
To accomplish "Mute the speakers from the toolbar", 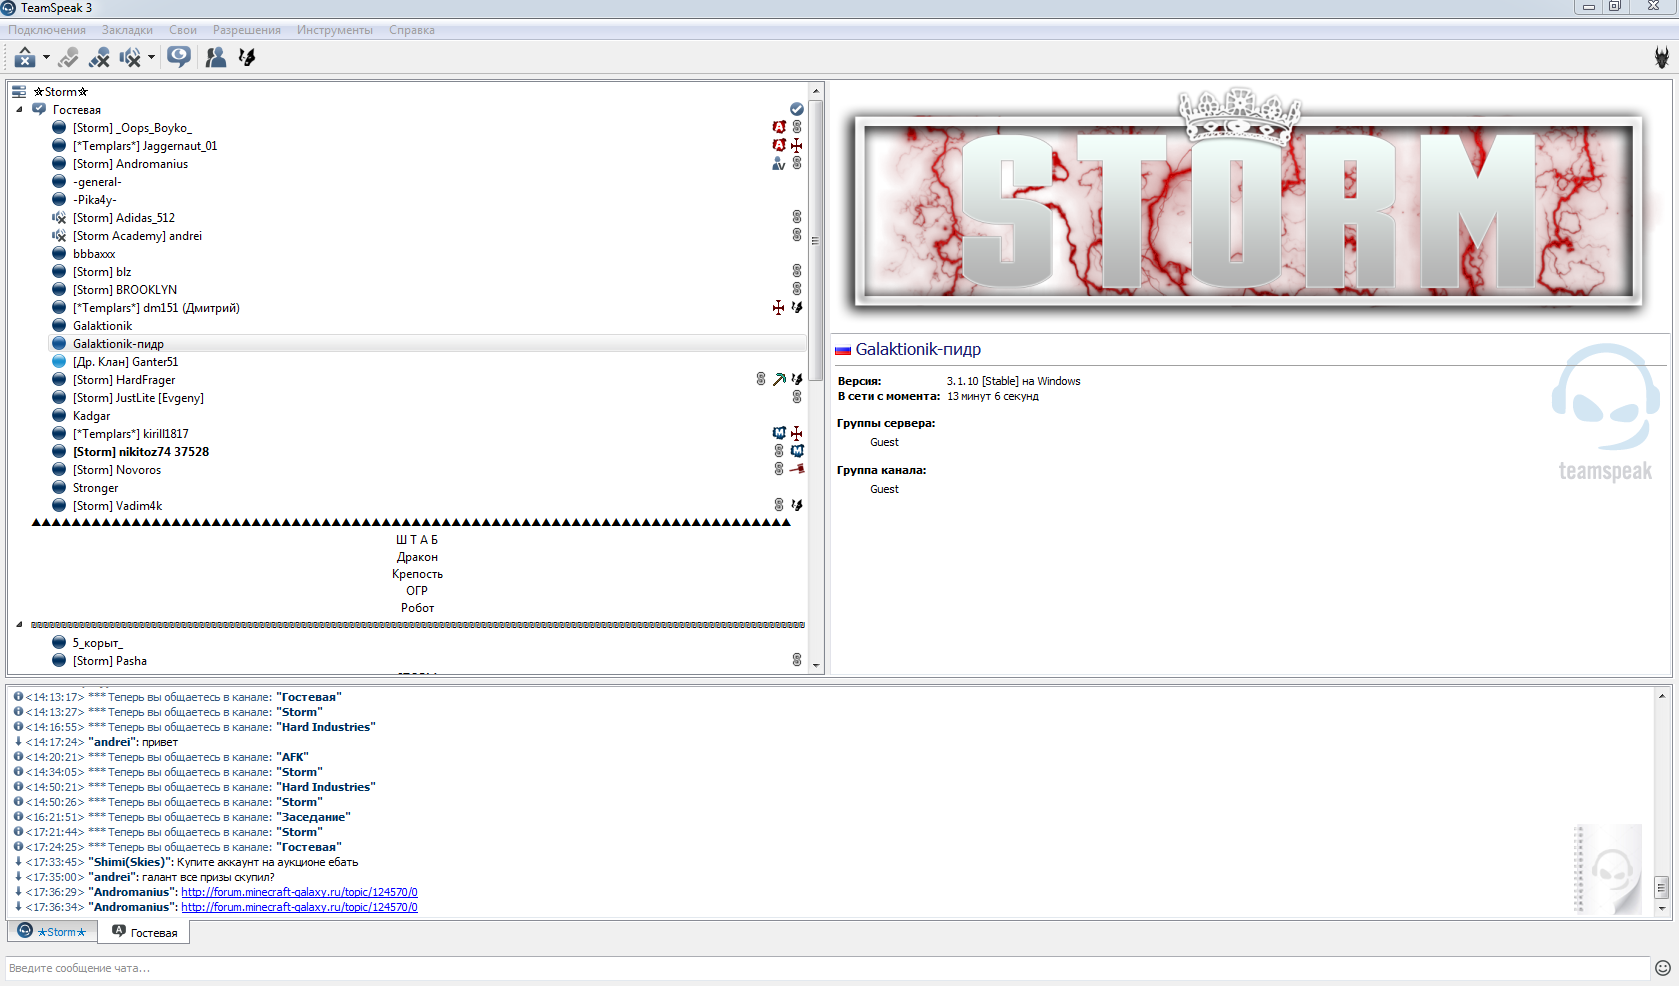I will 130,57.
